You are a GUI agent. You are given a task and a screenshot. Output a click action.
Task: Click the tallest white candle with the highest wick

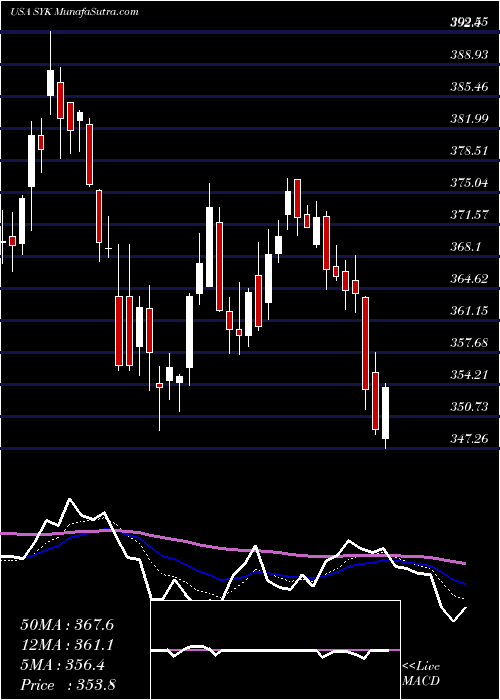50,83
